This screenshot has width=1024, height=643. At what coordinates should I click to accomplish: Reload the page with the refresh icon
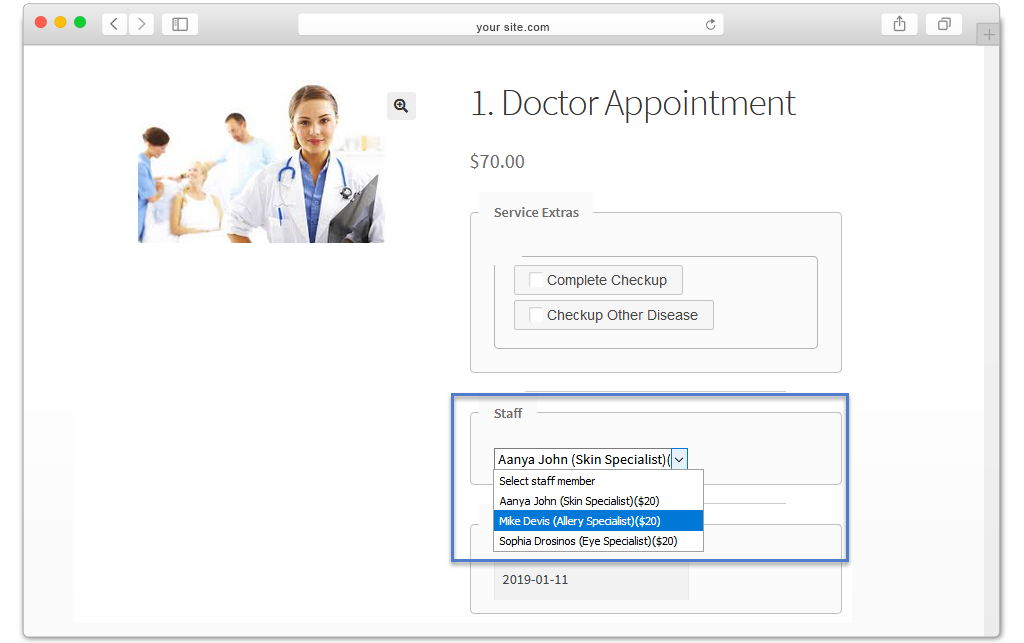pyautogui.click(x=711, y=25)
